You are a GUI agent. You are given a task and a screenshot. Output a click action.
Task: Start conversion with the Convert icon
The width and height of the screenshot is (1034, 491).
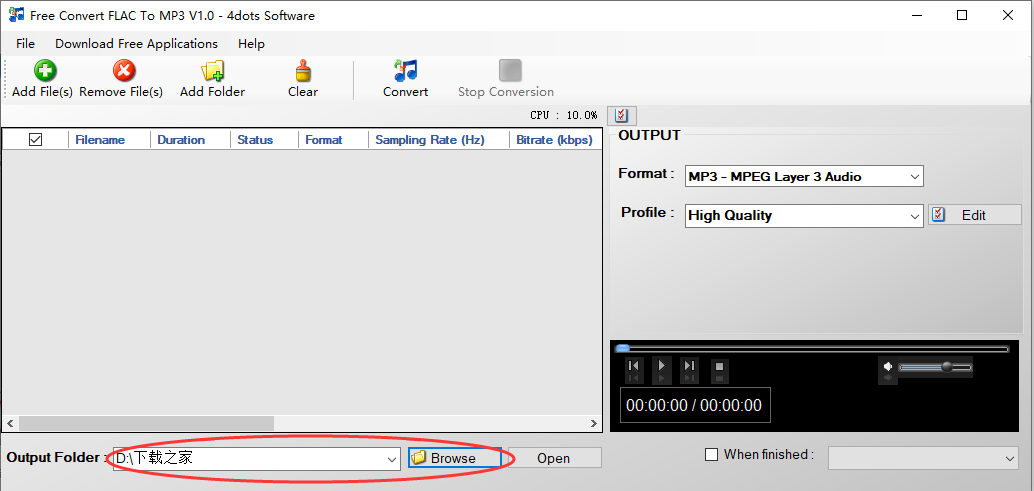click(406, 70)
